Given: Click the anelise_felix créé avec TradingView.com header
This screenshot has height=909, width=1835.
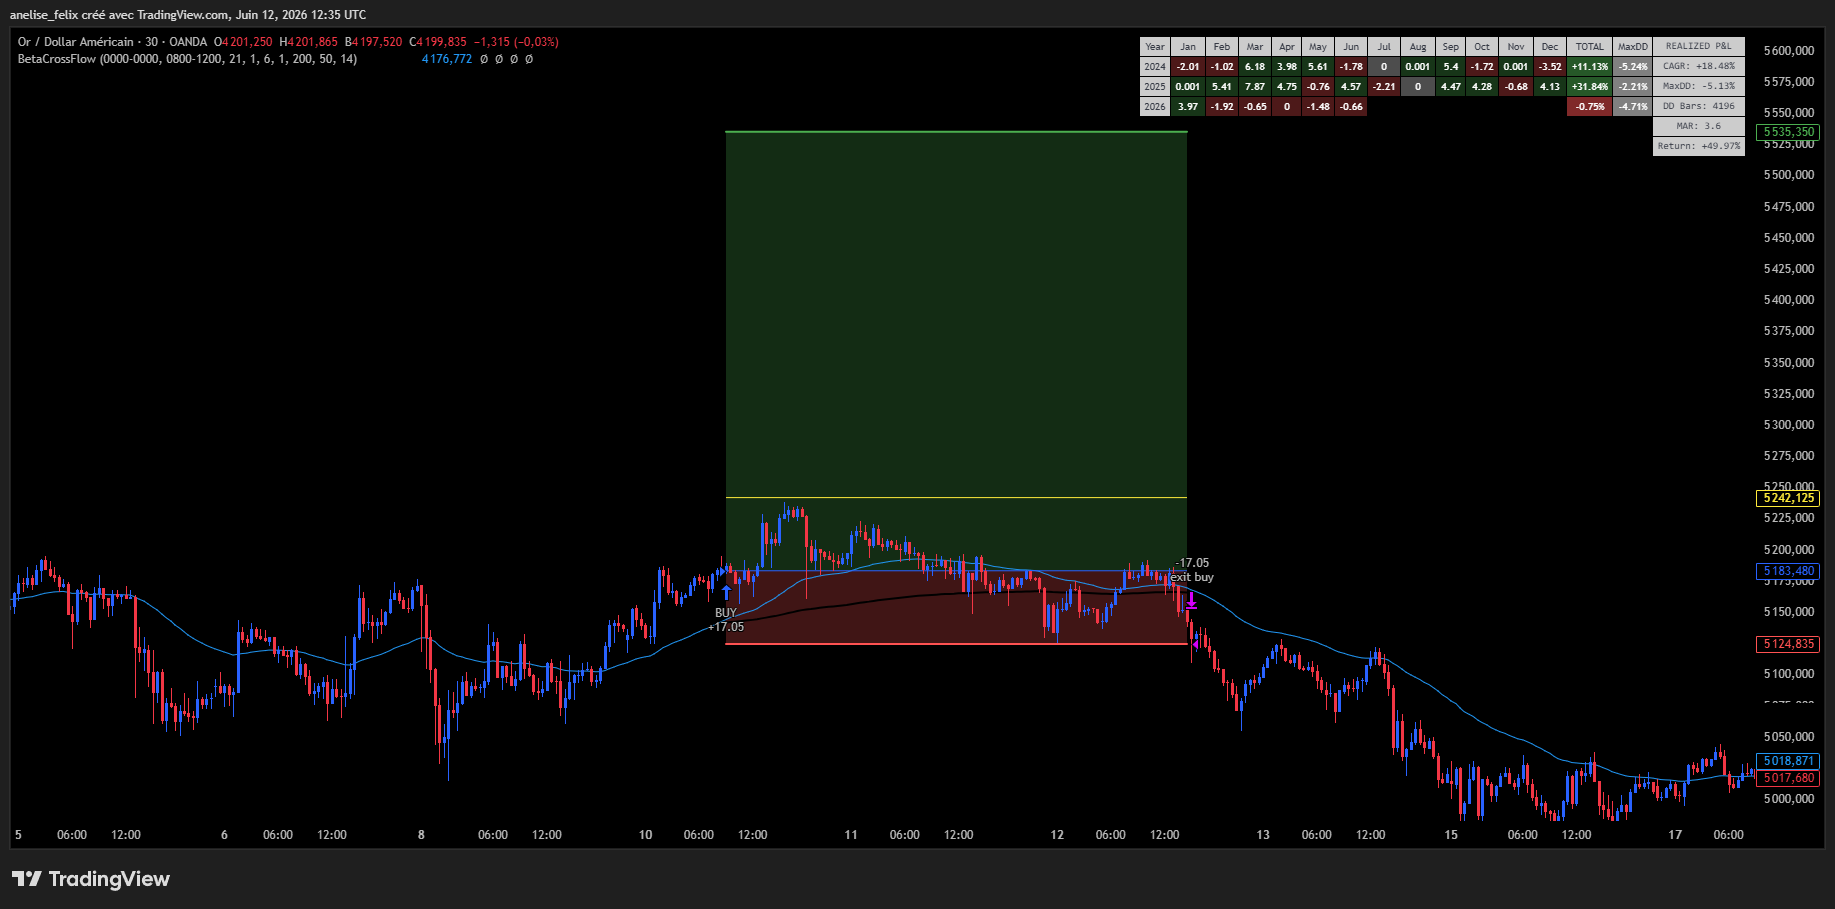Looking at the screenshot, I should pyautogui.click(x=188, y=15).
